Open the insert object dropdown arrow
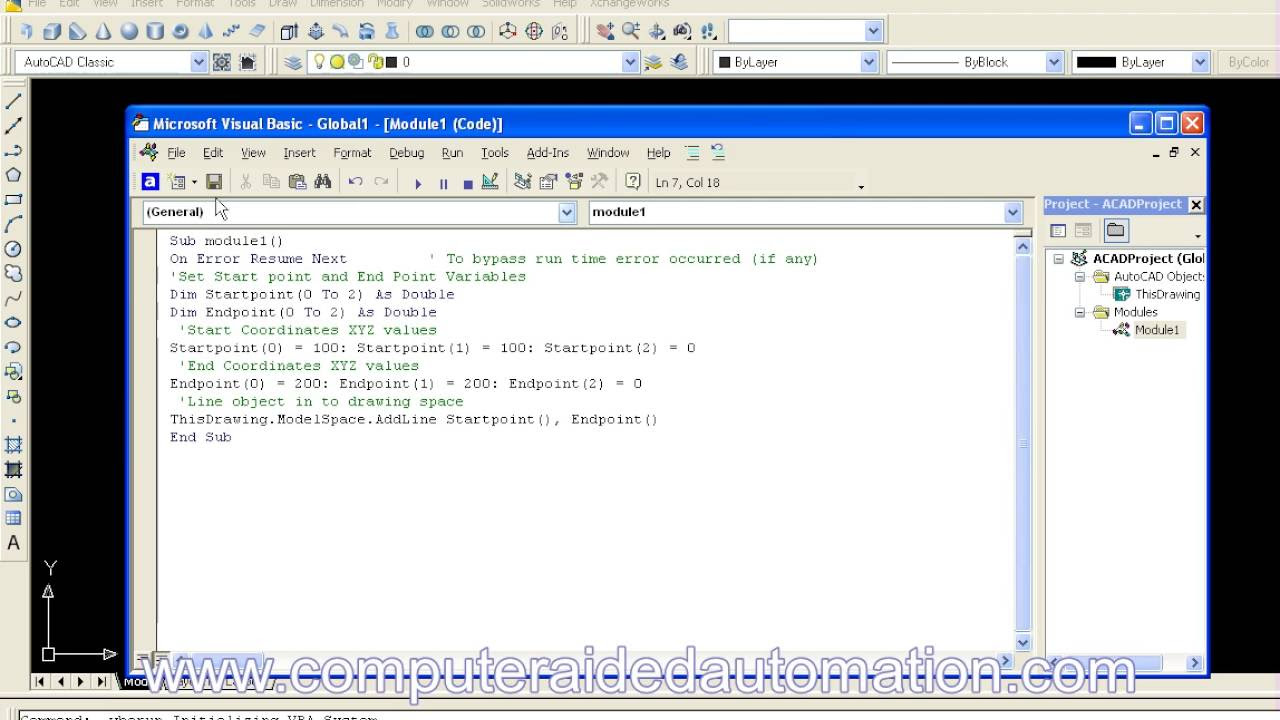 click(x=194, y=183)
